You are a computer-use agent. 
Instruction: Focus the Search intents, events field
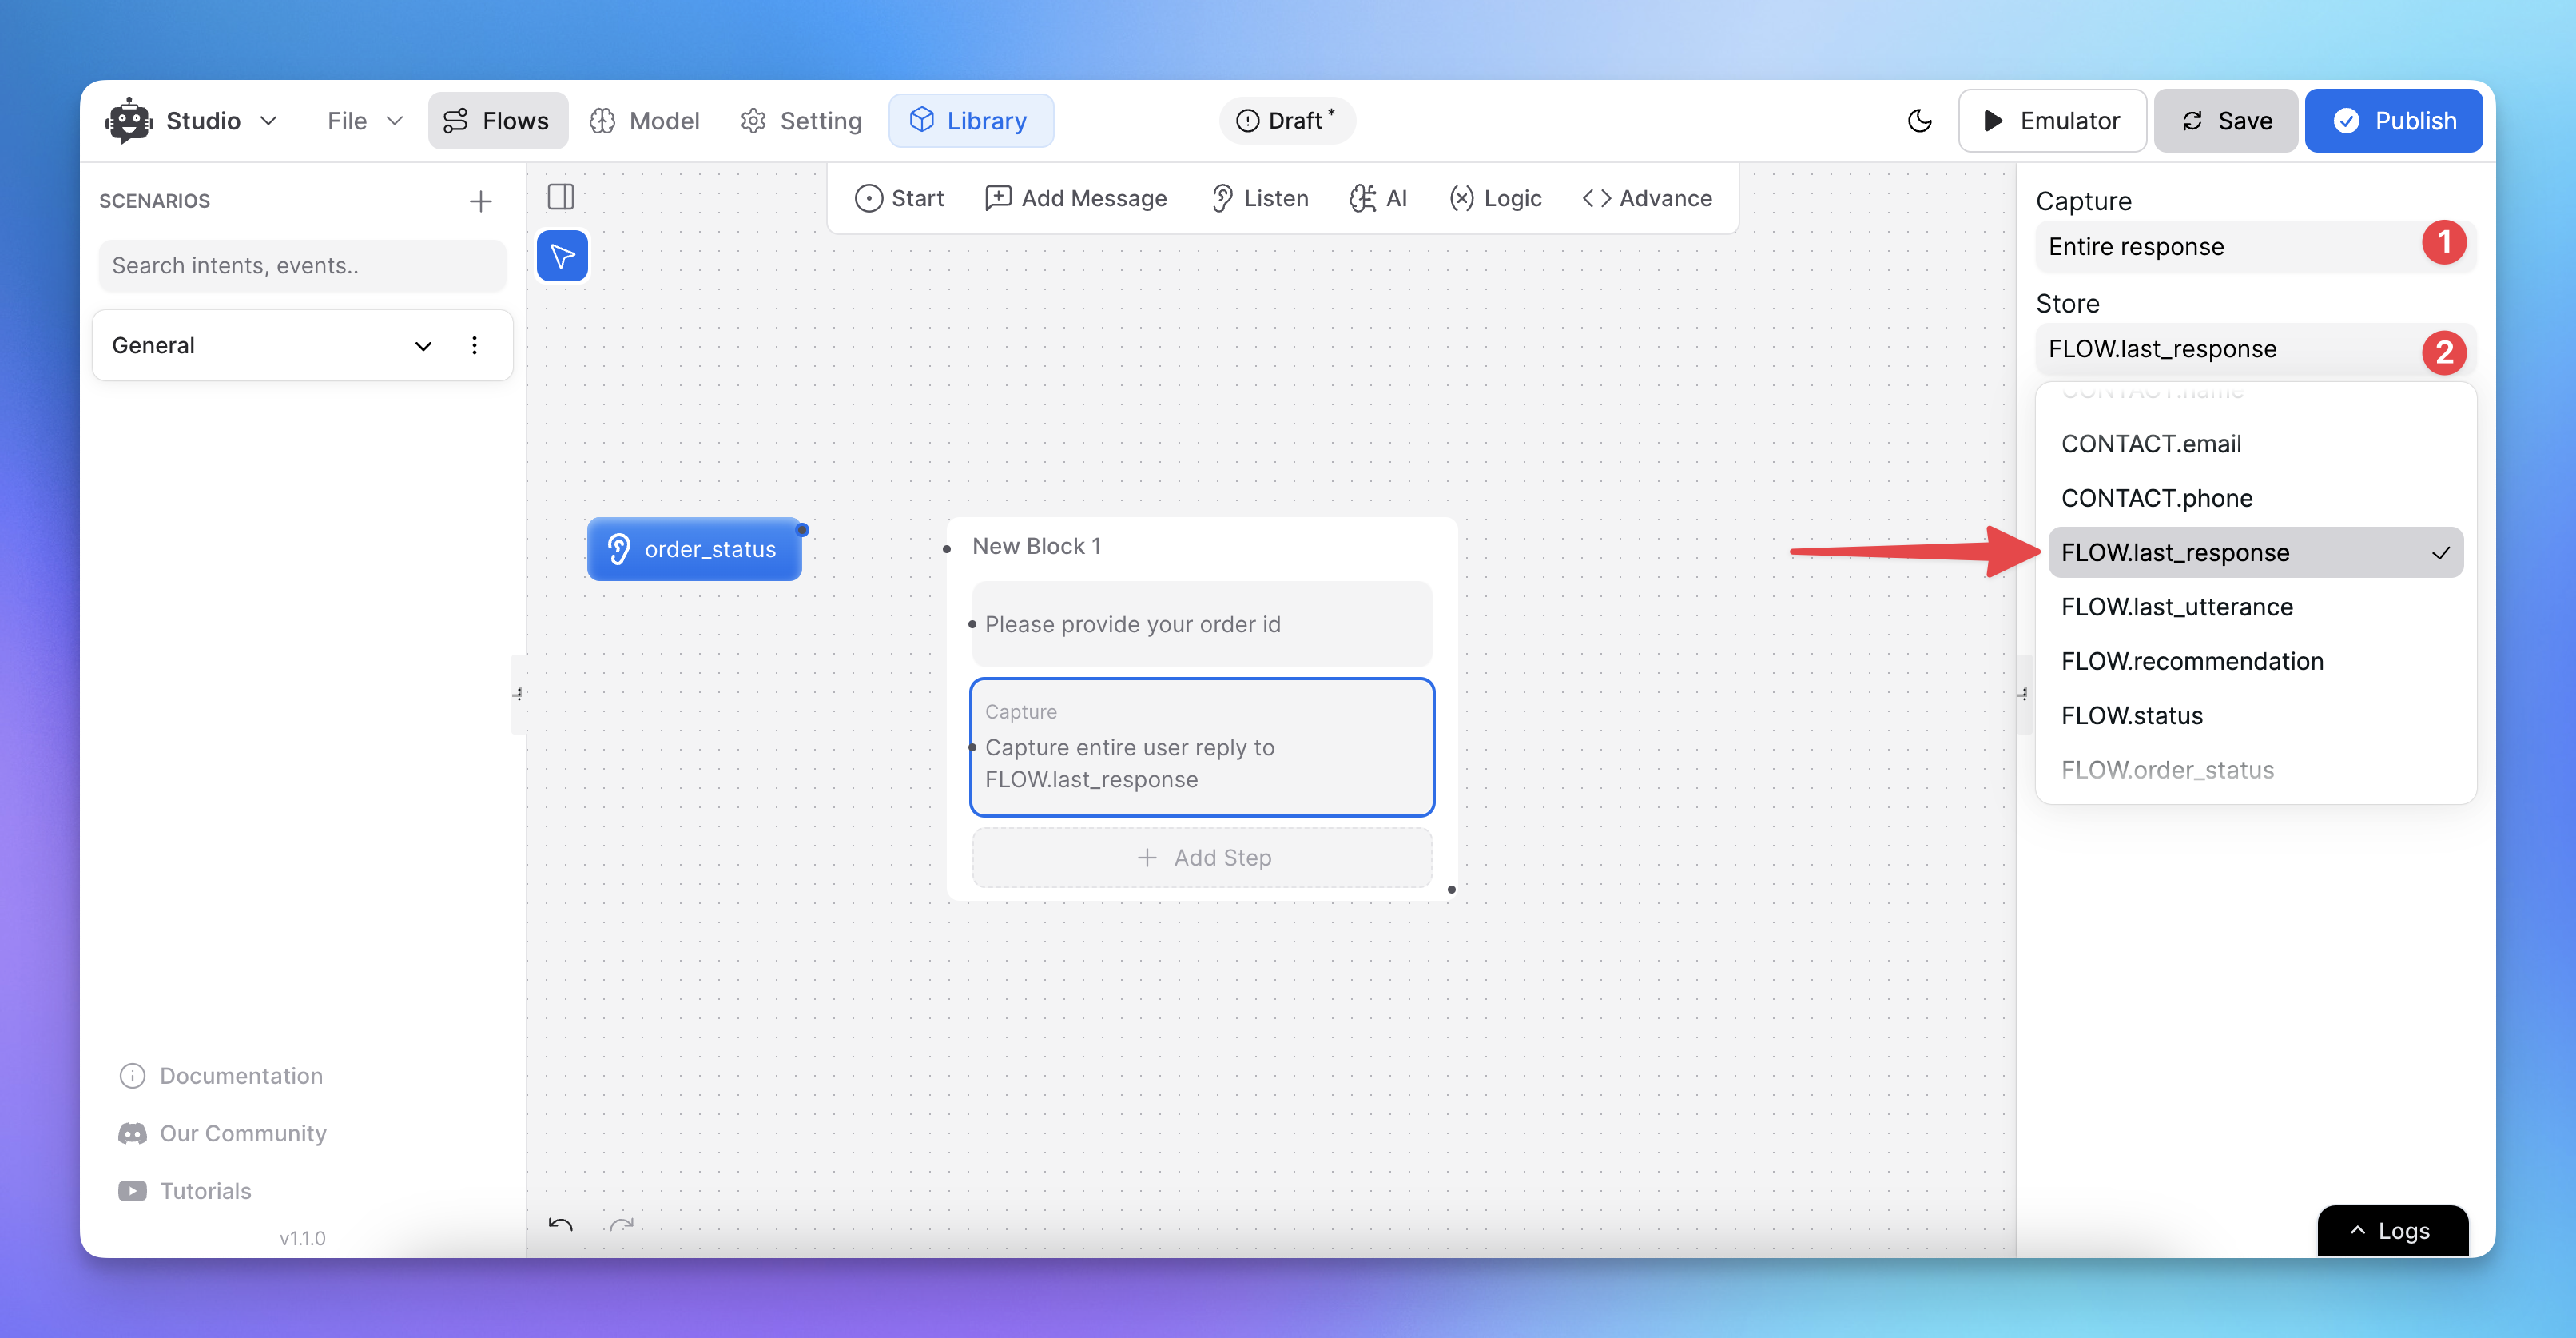click(303, 266)
